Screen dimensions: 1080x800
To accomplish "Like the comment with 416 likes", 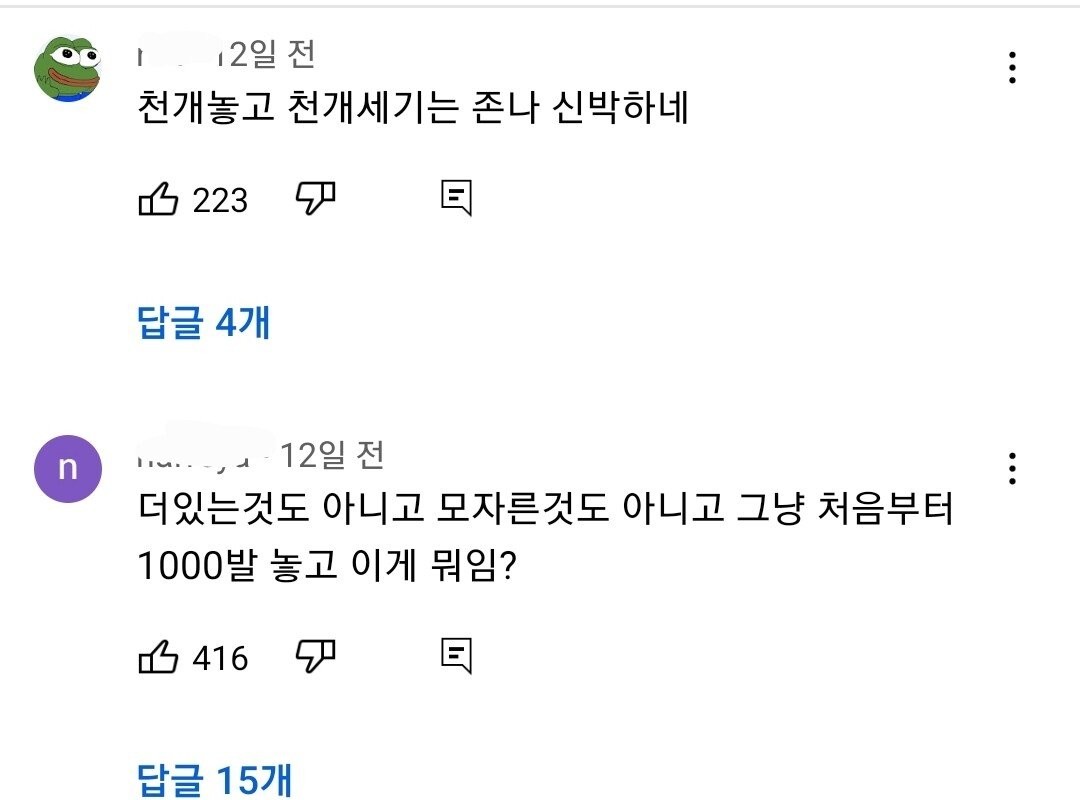I will tap(157, 658).
